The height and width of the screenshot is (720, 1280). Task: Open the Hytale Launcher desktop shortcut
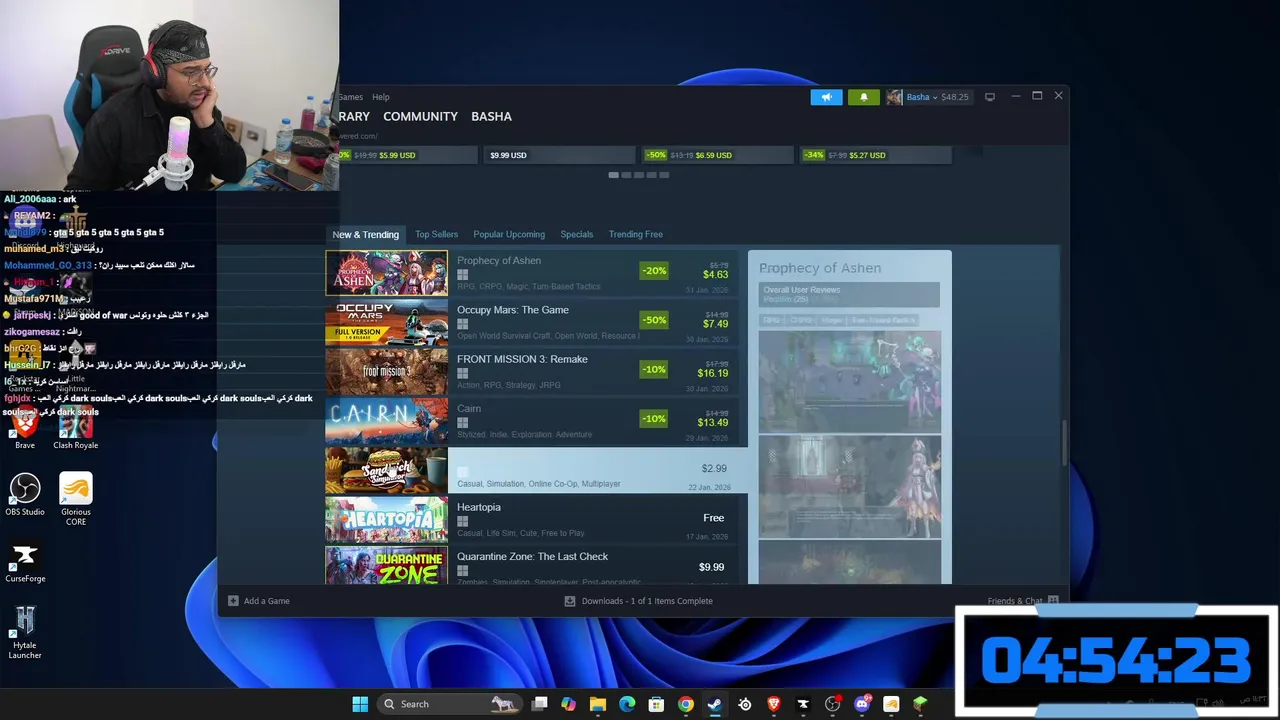point(25,633)
